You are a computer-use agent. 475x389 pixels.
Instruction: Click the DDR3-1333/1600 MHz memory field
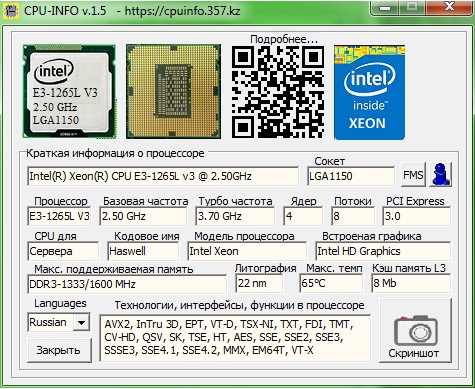[x=127, y=284]
